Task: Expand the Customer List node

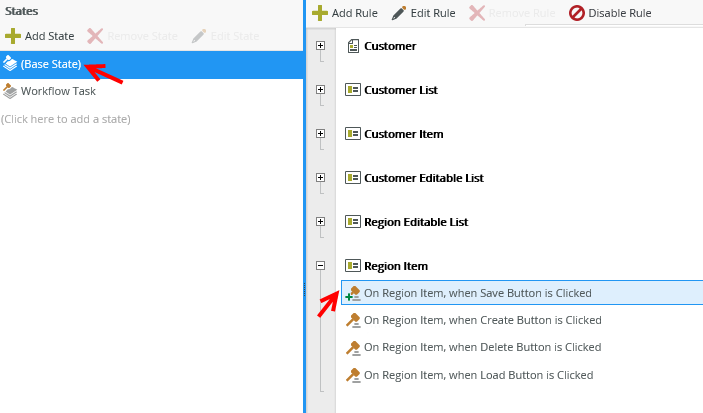Action: 320,90
